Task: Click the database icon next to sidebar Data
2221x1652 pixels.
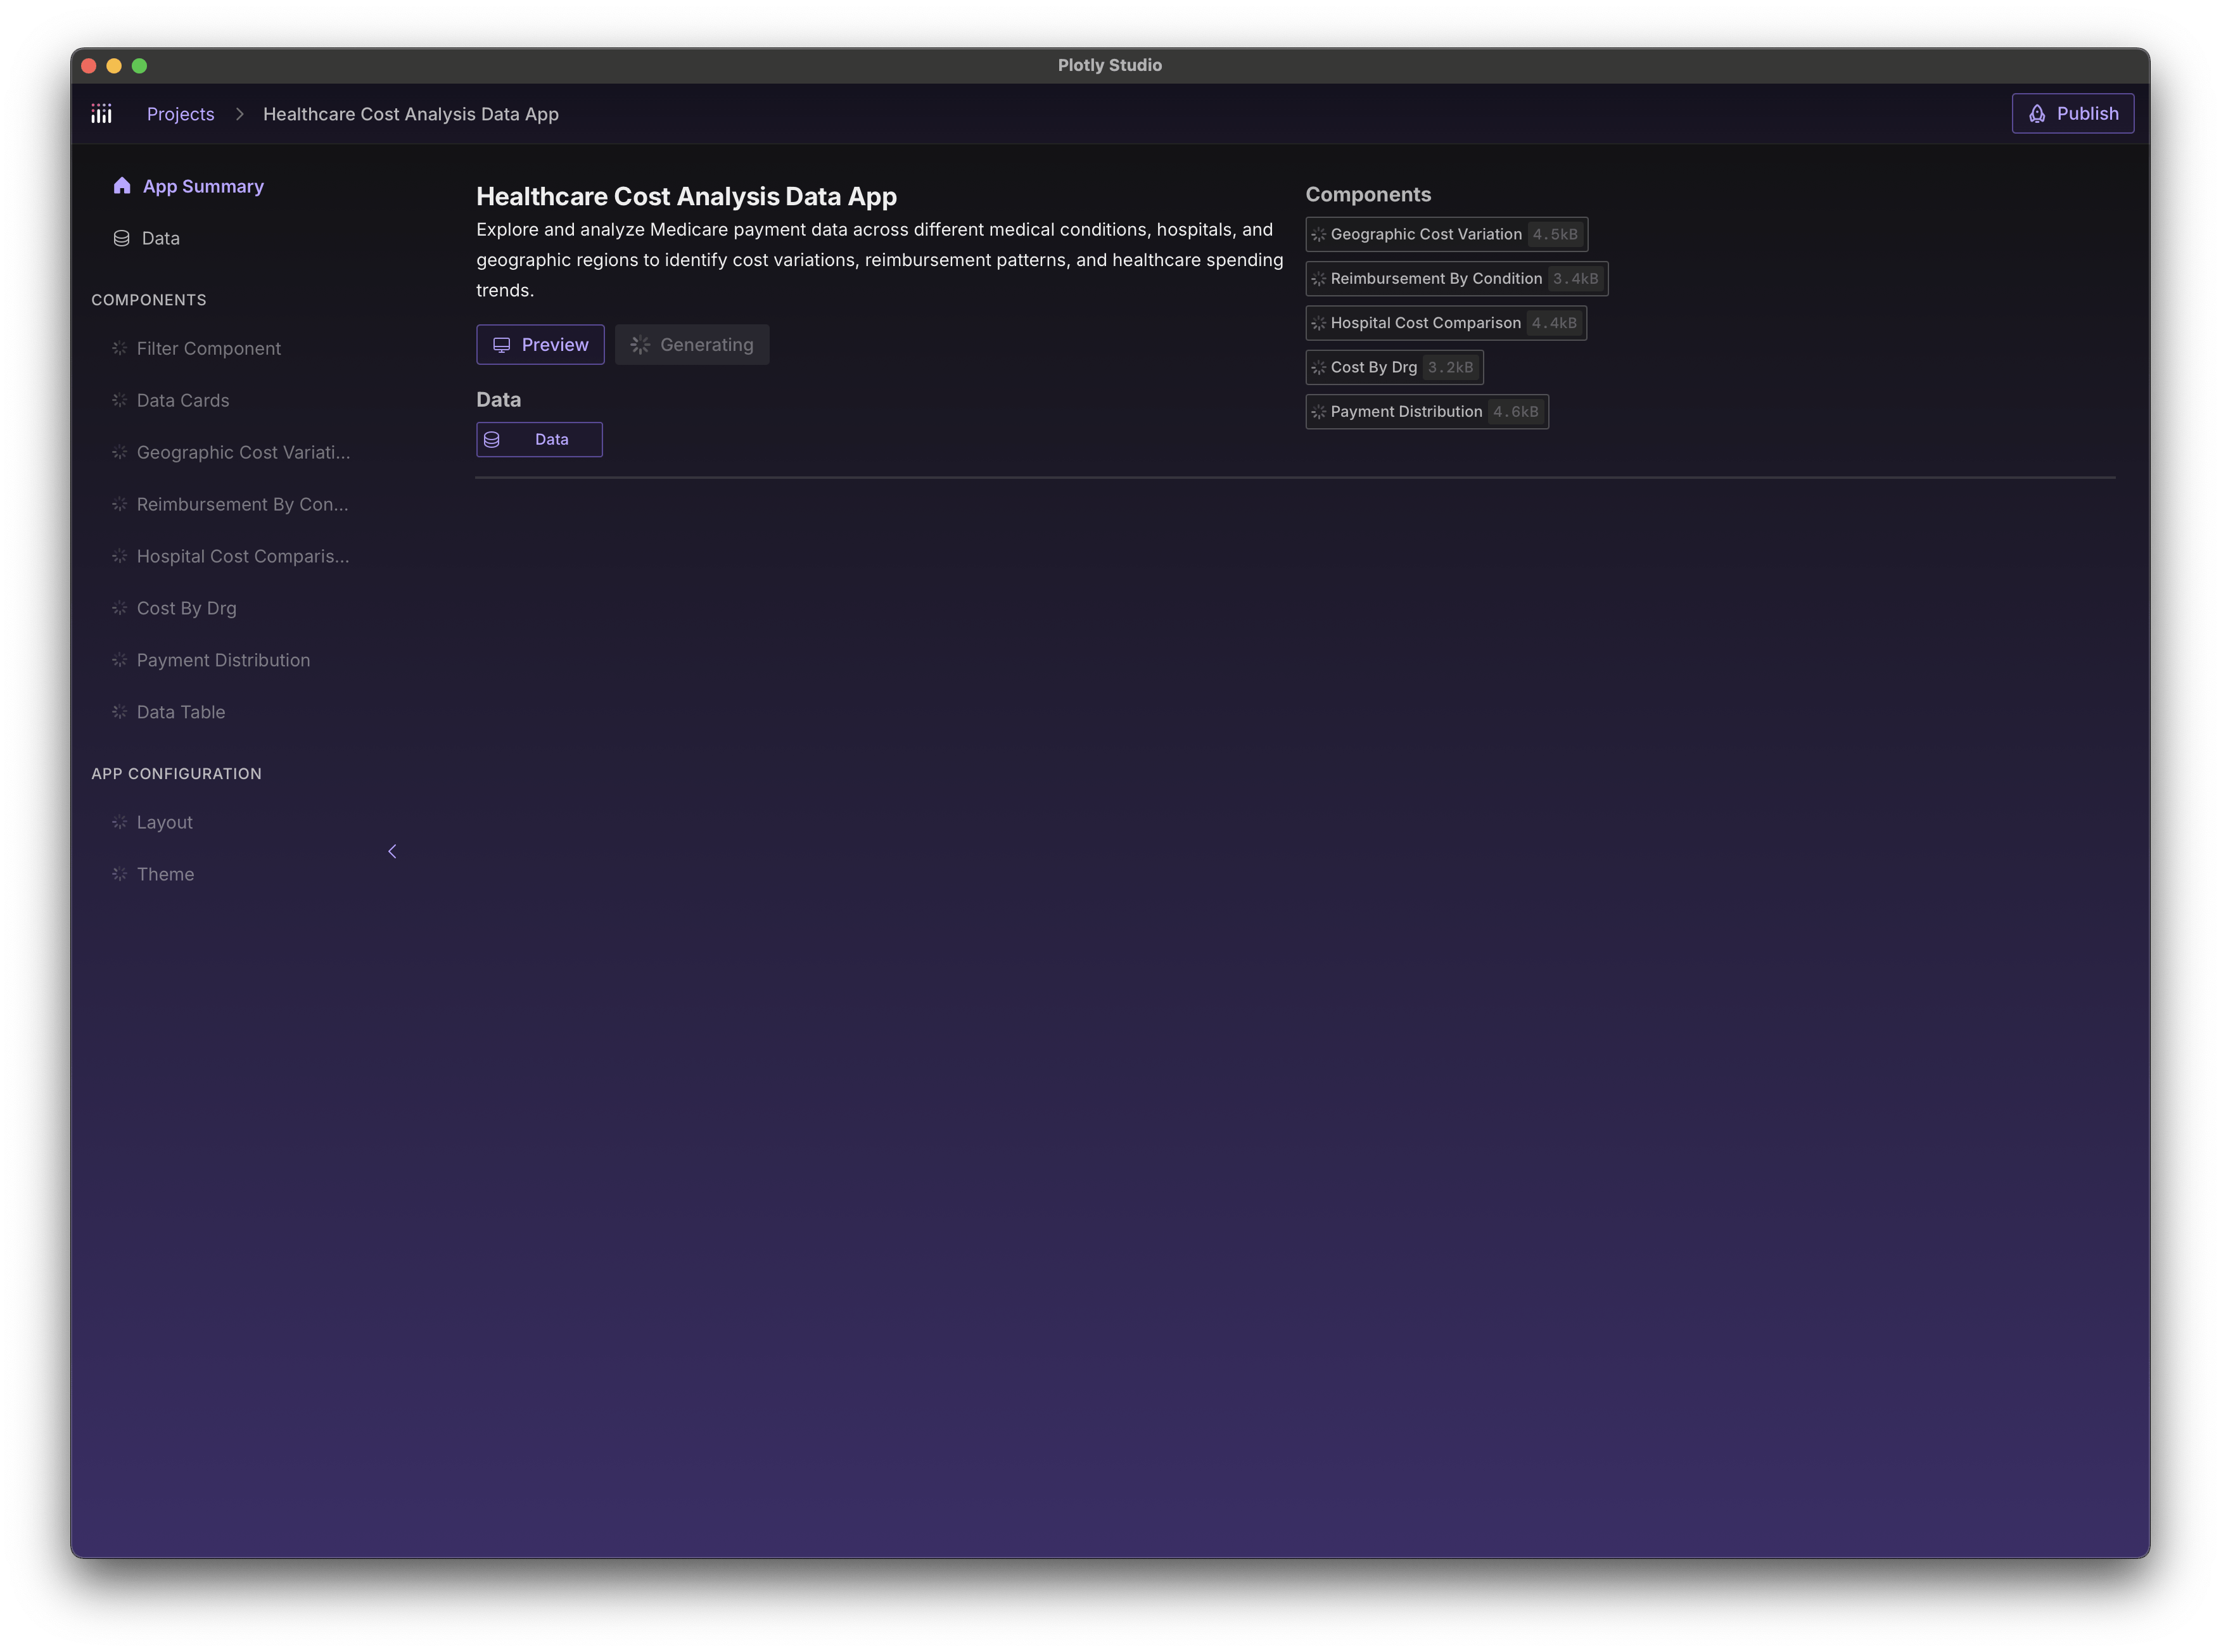Action: tap(121, 238)
